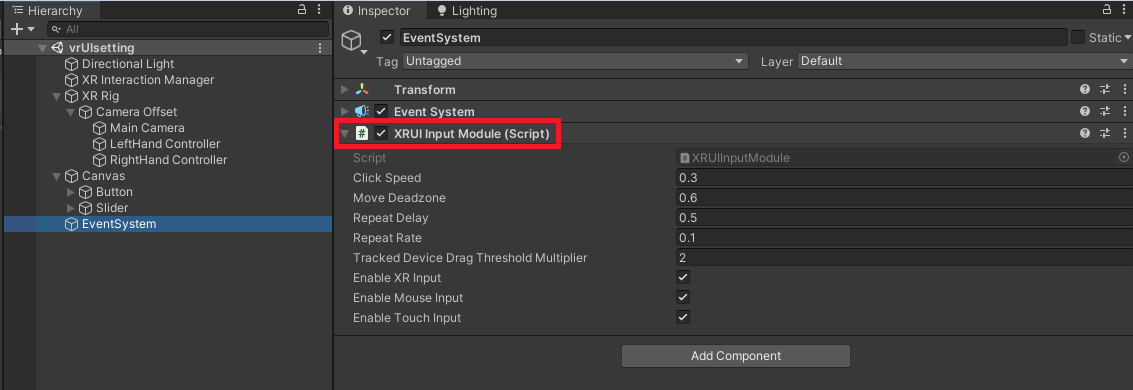Open the Transform component presets icon
Image resolution: width=1133 pixels, height=390 pixels.
coord(1105,90)
